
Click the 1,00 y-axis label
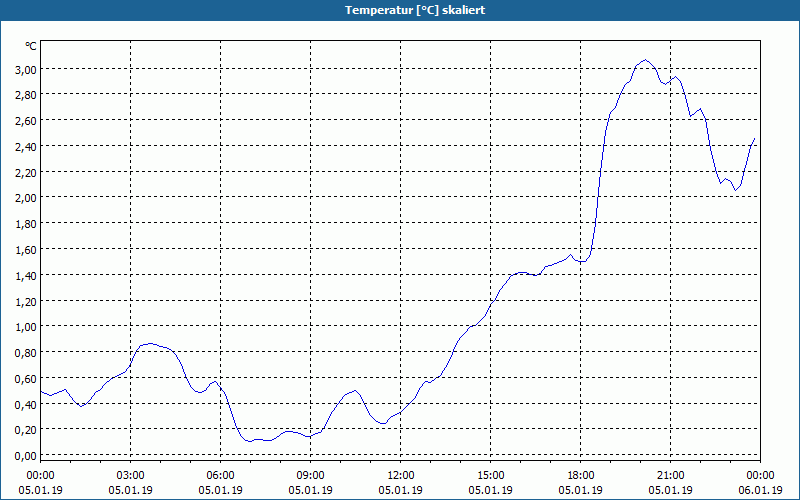26,327
